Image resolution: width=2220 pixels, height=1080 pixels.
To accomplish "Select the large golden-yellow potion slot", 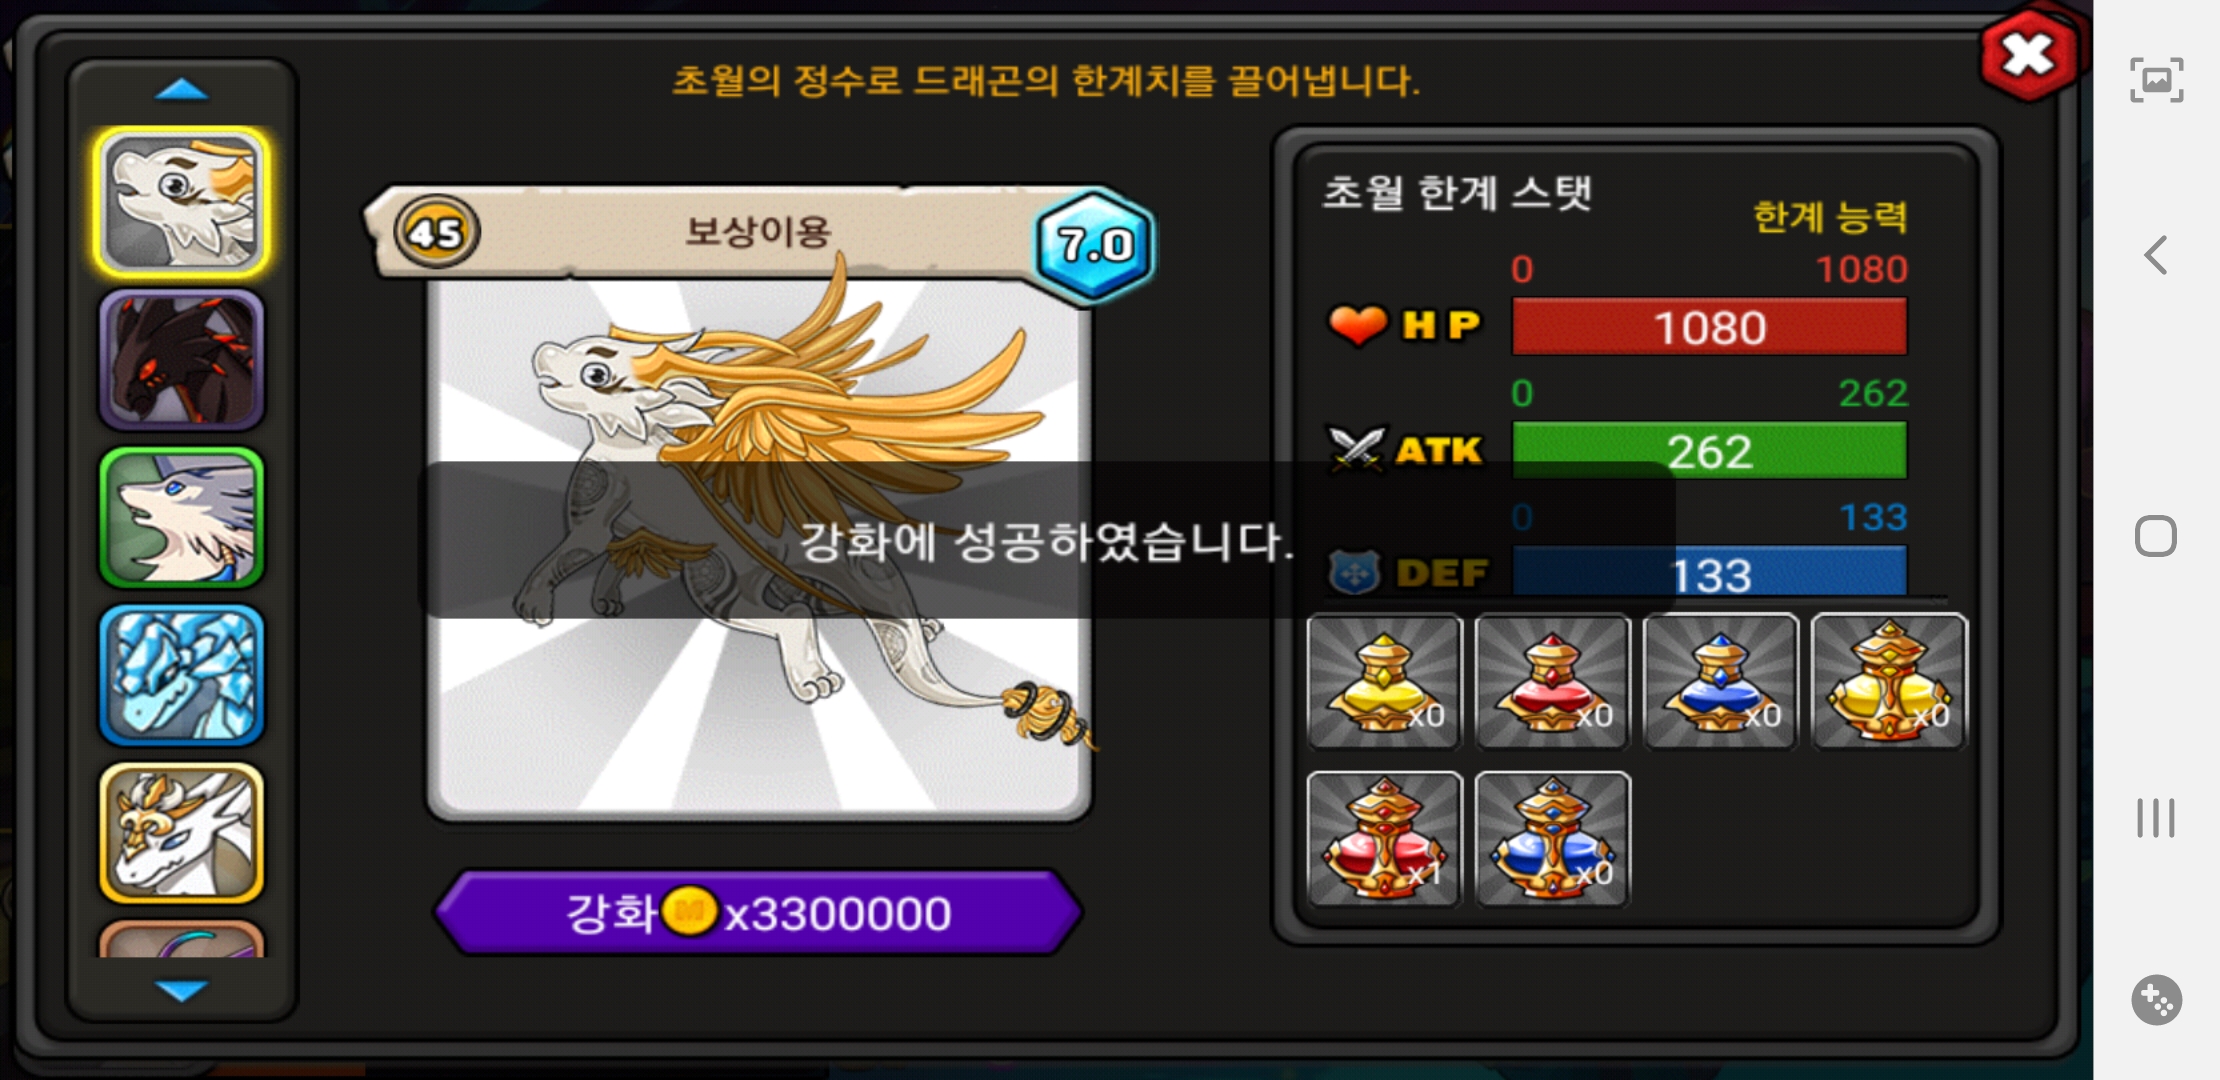I will pos(1889,681).
